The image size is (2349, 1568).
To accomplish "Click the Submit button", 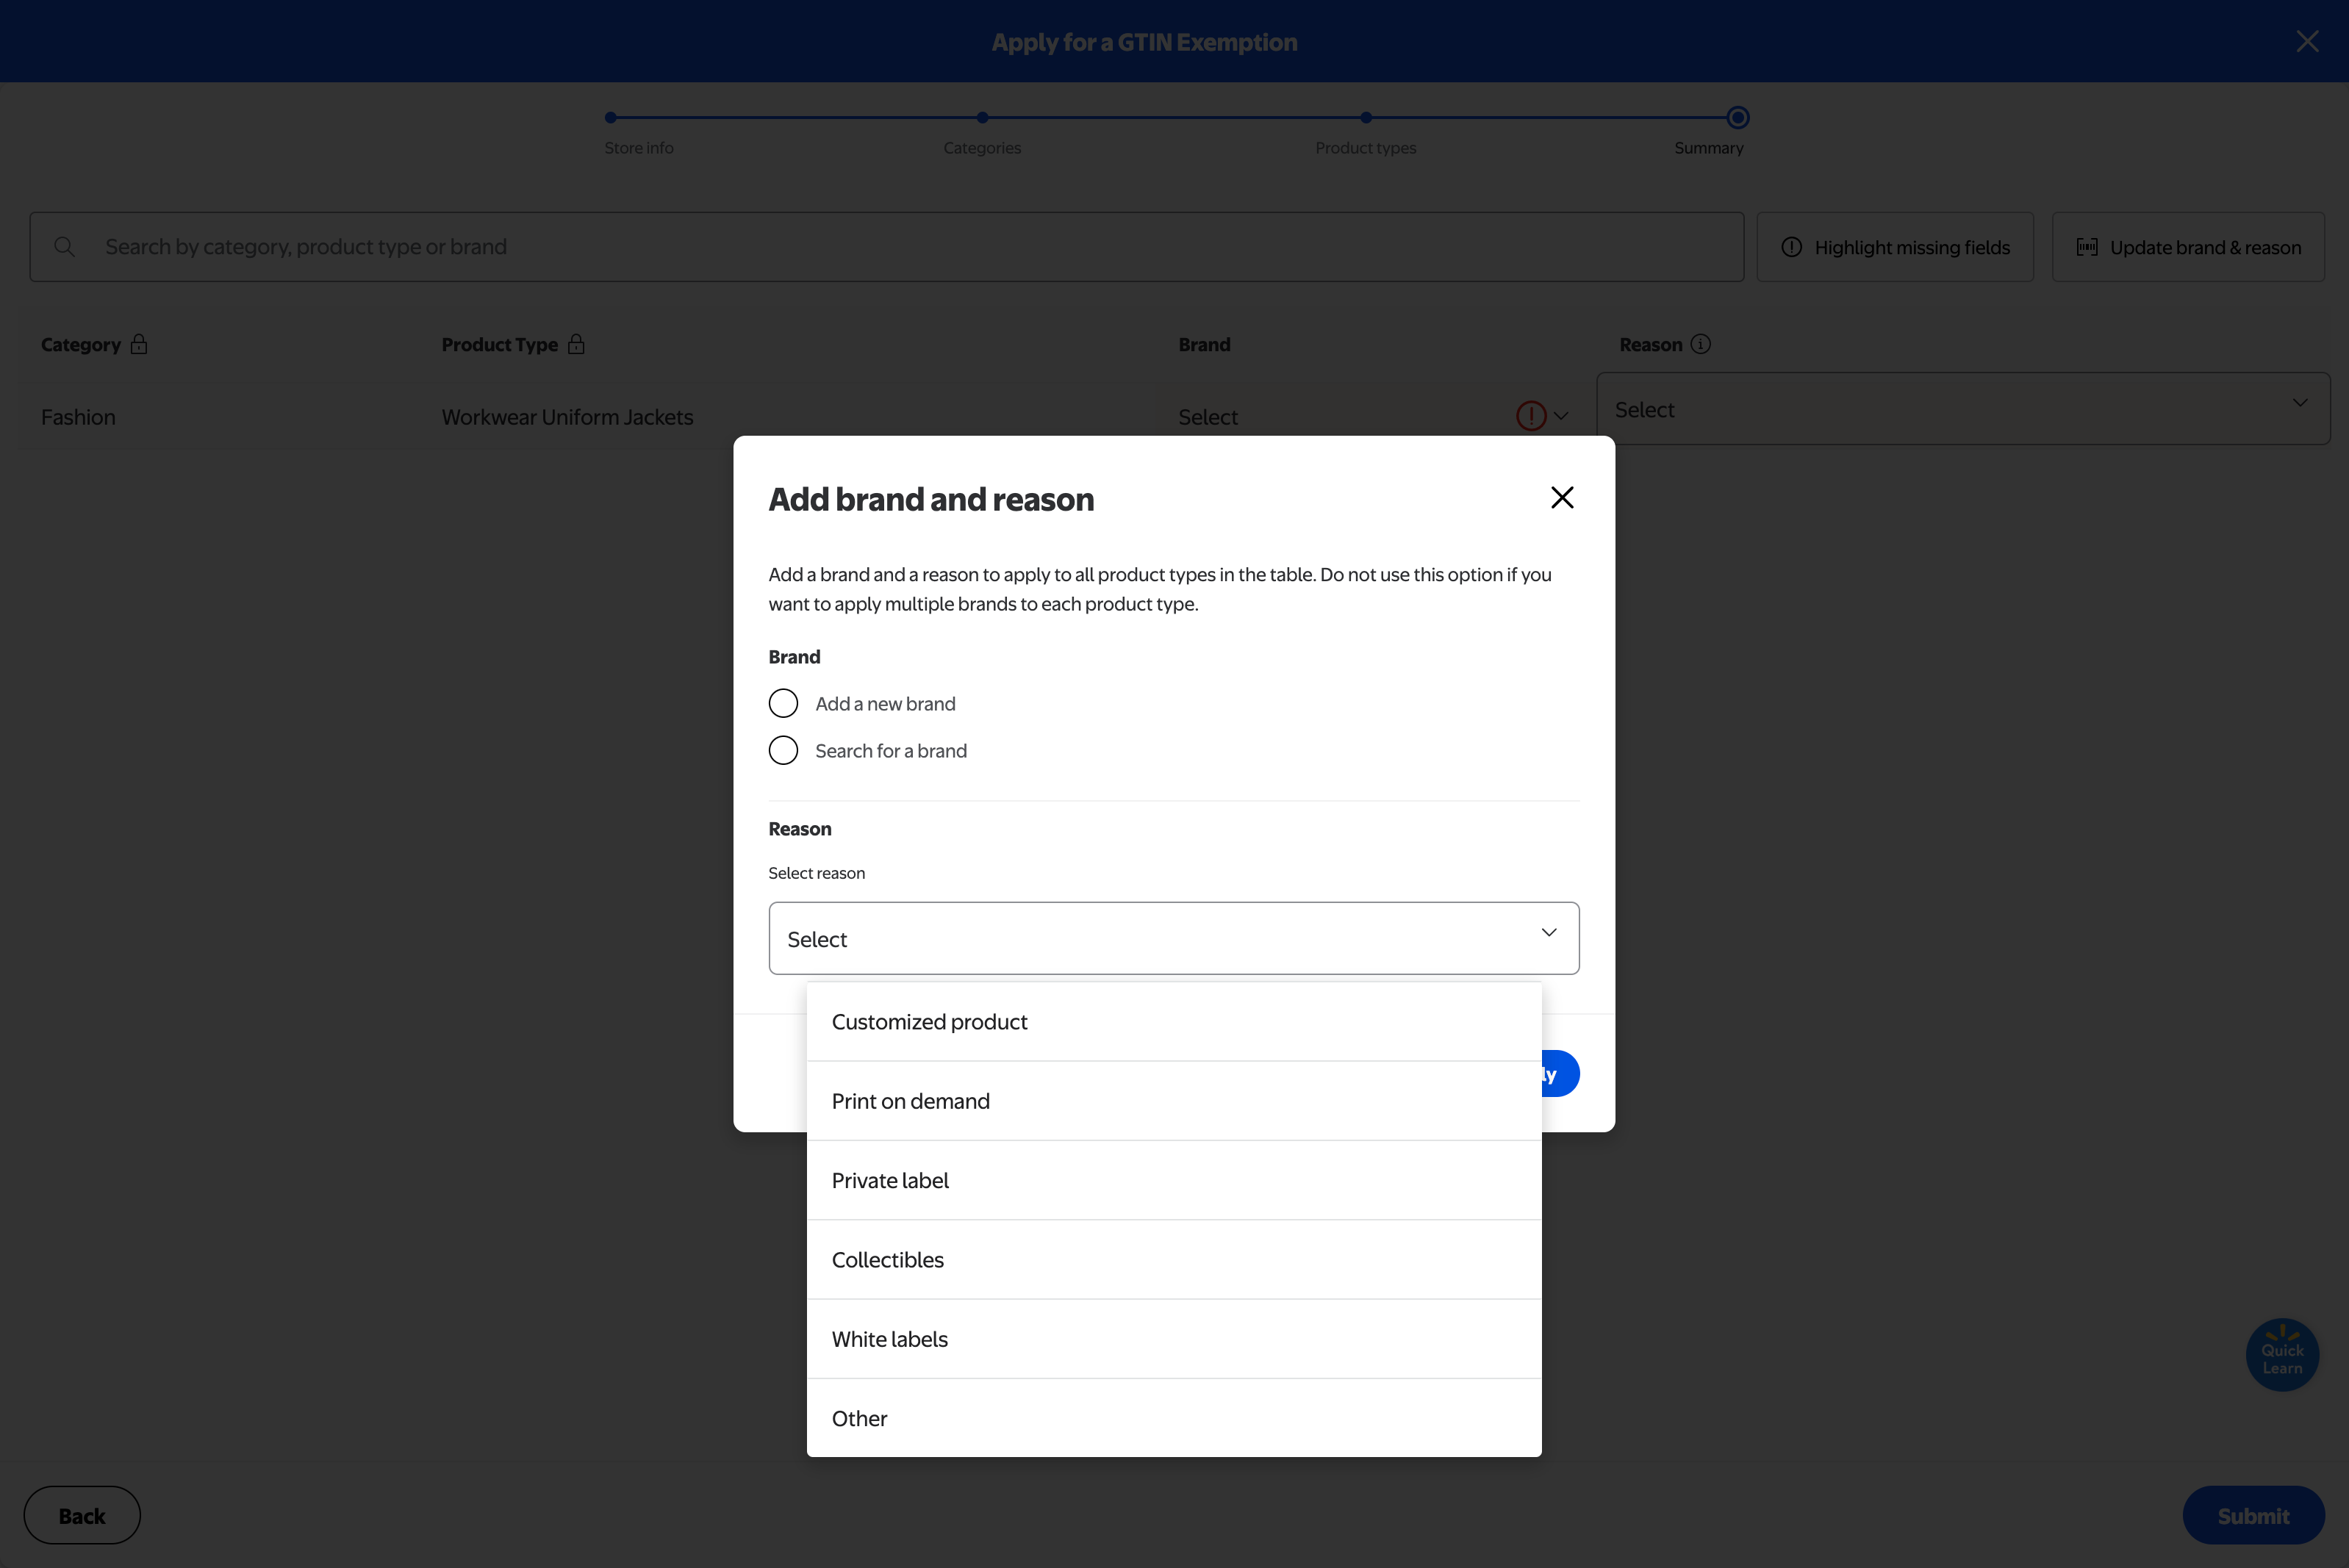I will tap(2253, 1515).
